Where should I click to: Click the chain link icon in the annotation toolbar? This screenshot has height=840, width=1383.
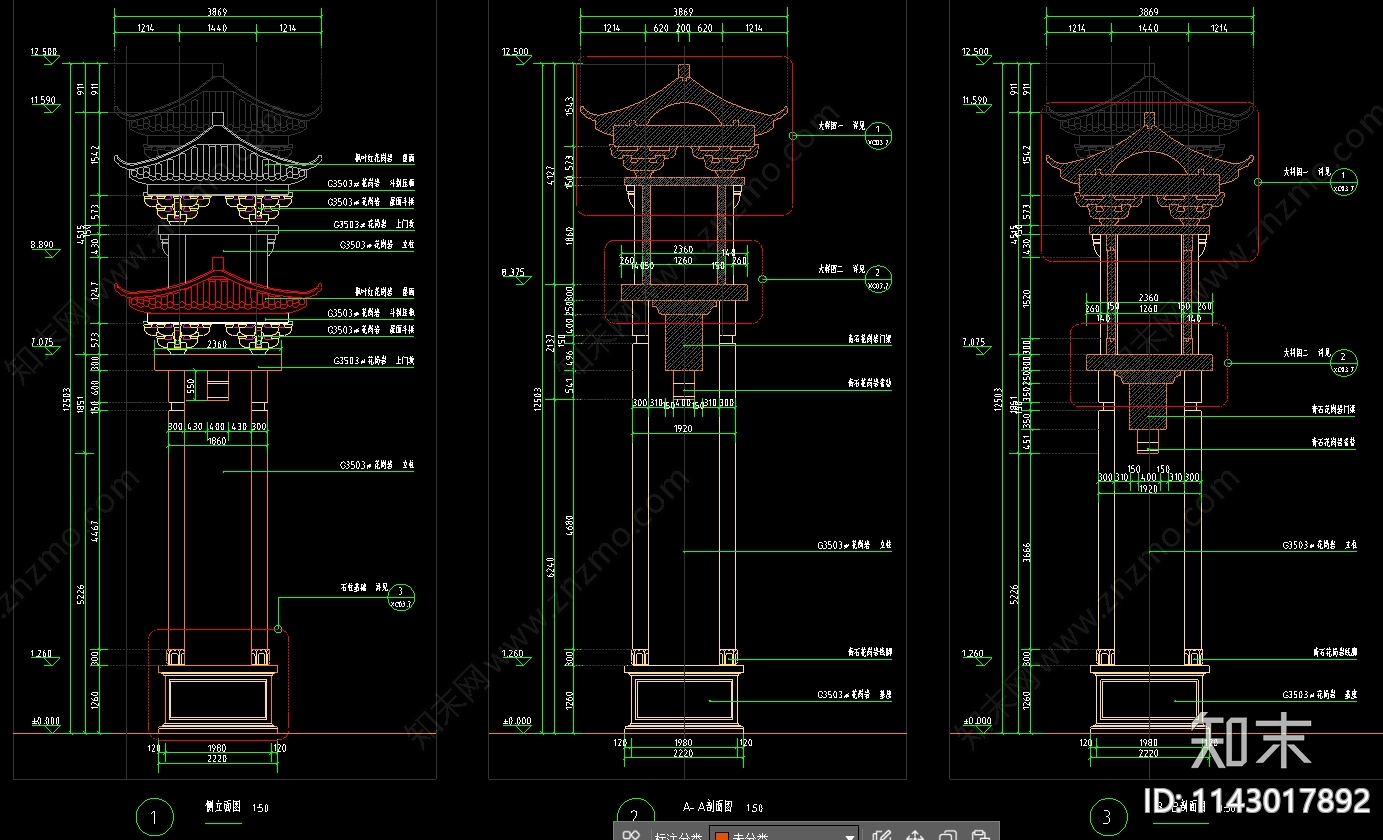(631, 835)
